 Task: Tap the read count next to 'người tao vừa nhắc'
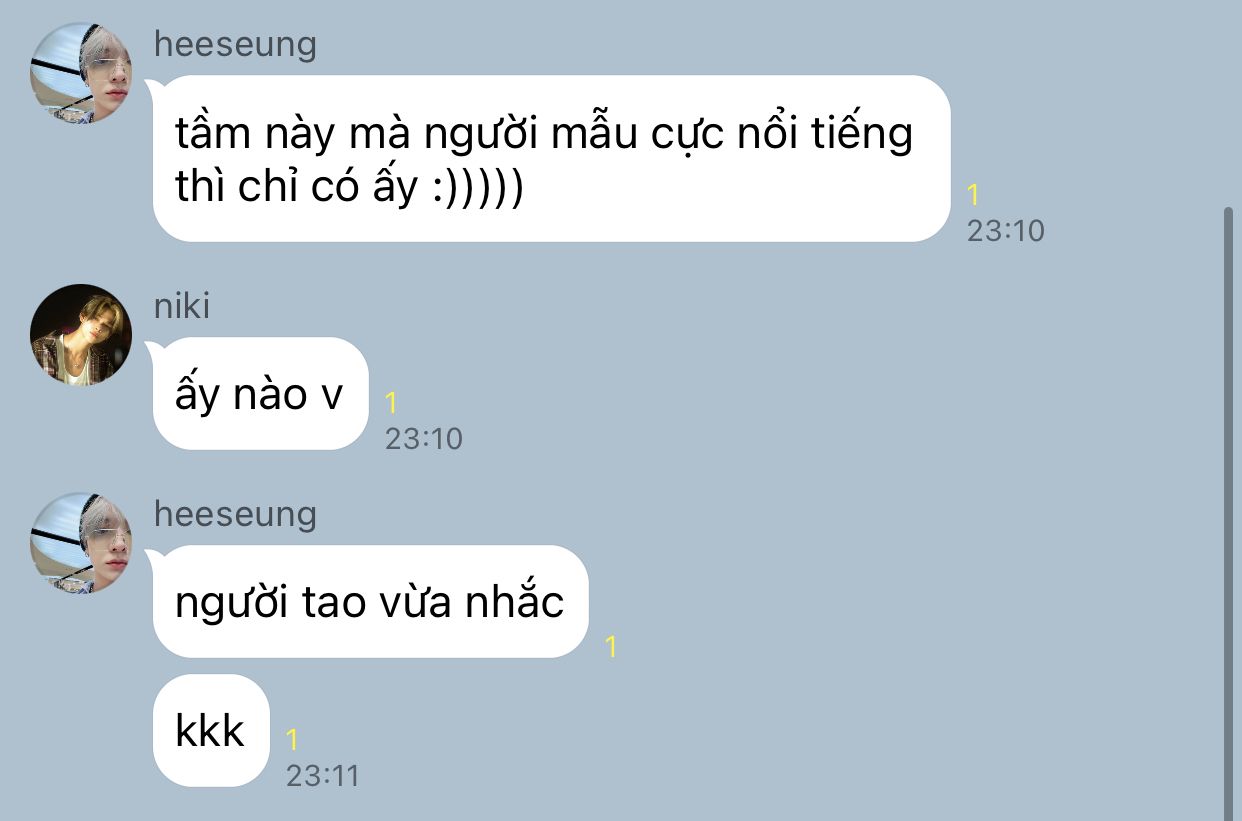click(x=611, y=647)
